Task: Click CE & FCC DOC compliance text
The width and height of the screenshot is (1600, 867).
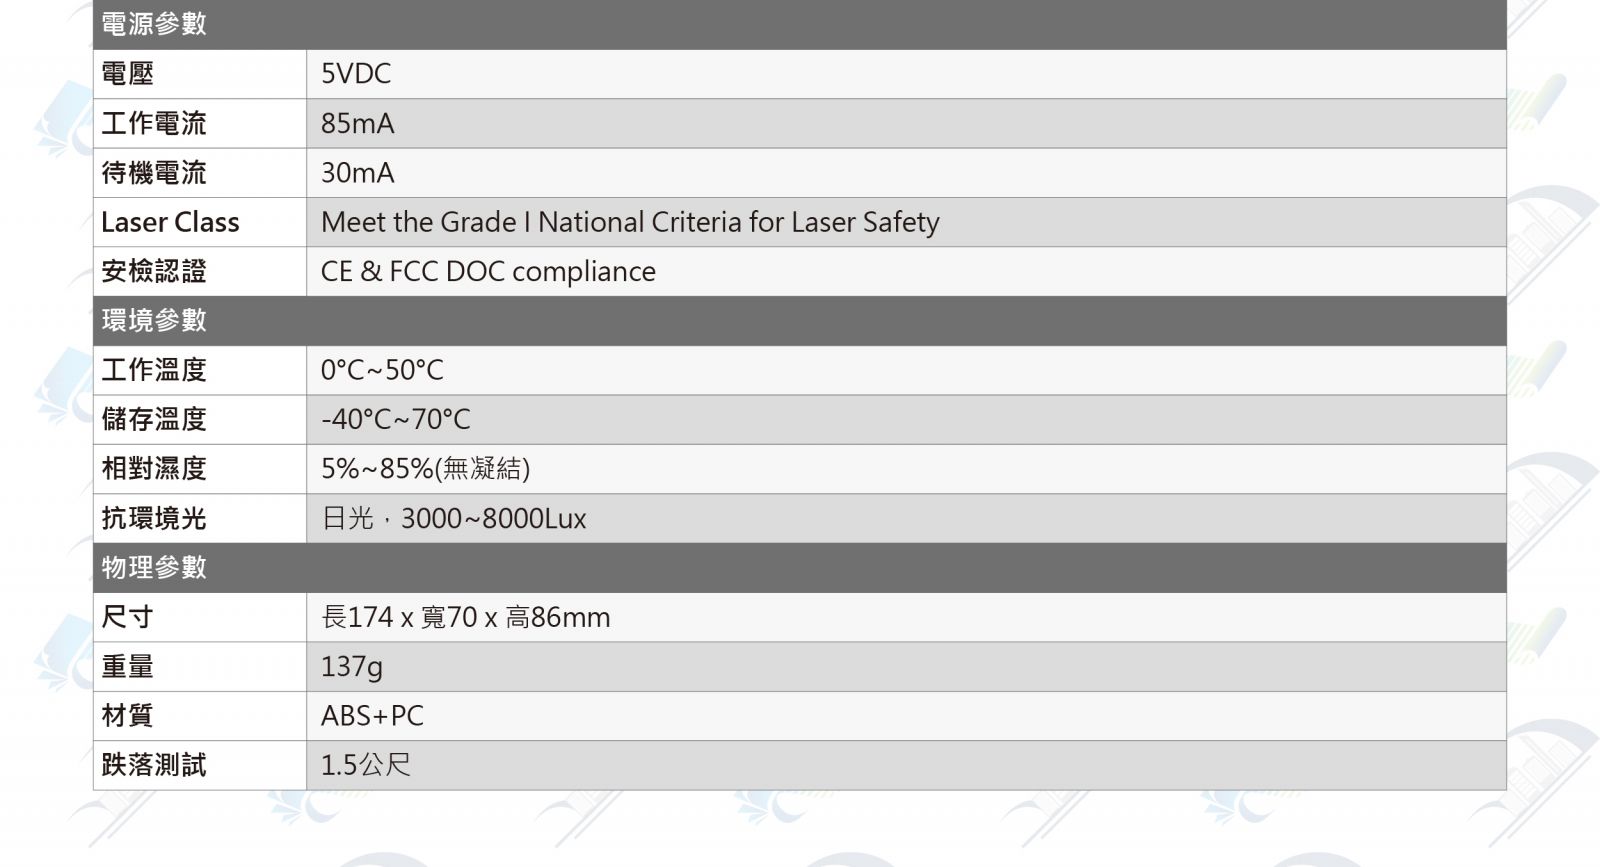Action: coord(488,272)
